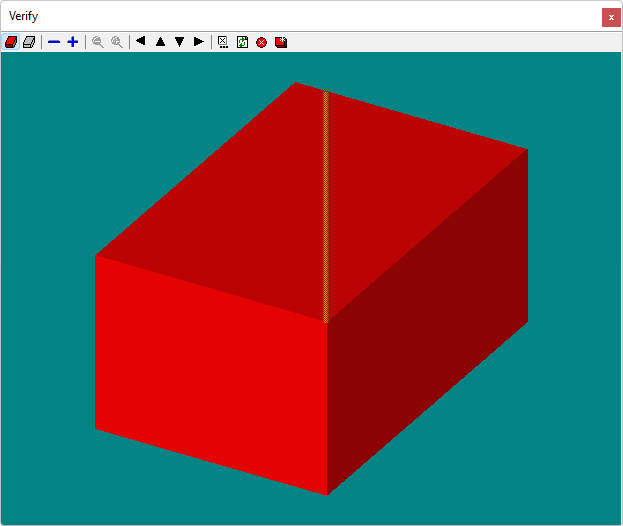Close the Verify window
This screenshot has height=526, width=623.
tap(611, 17)
